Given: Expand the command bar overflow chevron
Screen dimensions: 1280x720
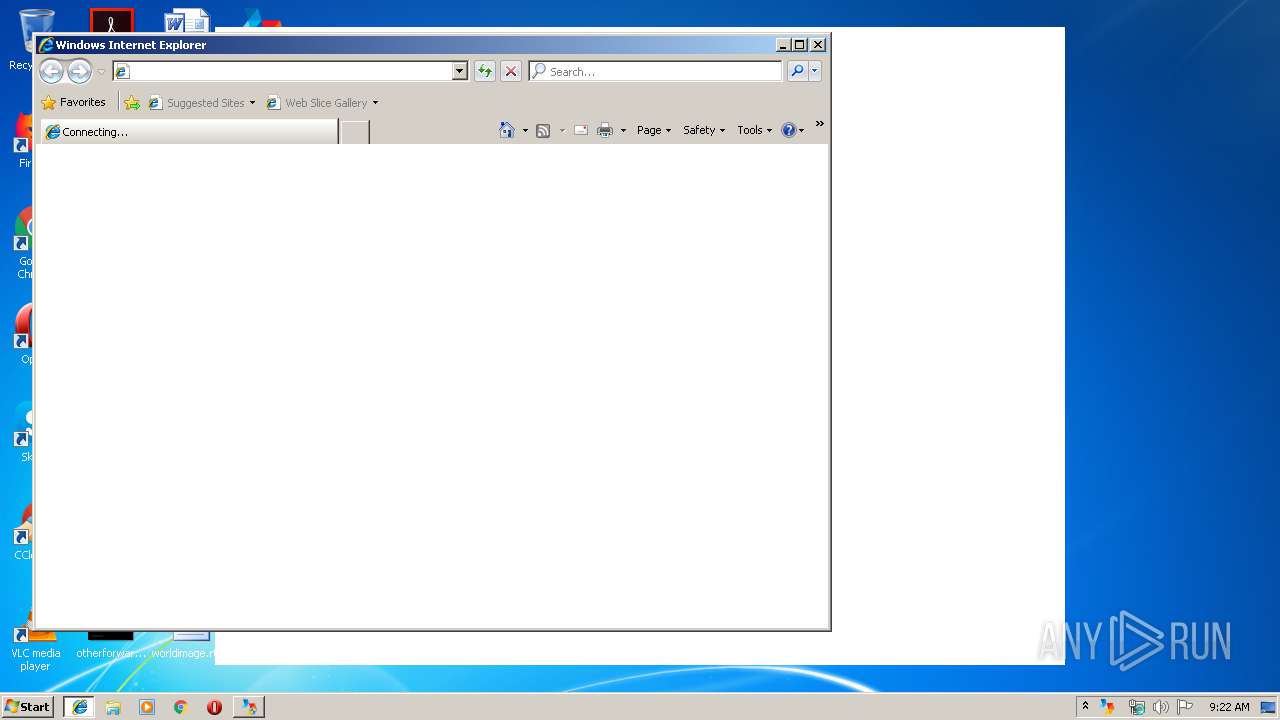Looking at the screenshot, I should pos(819,124).
